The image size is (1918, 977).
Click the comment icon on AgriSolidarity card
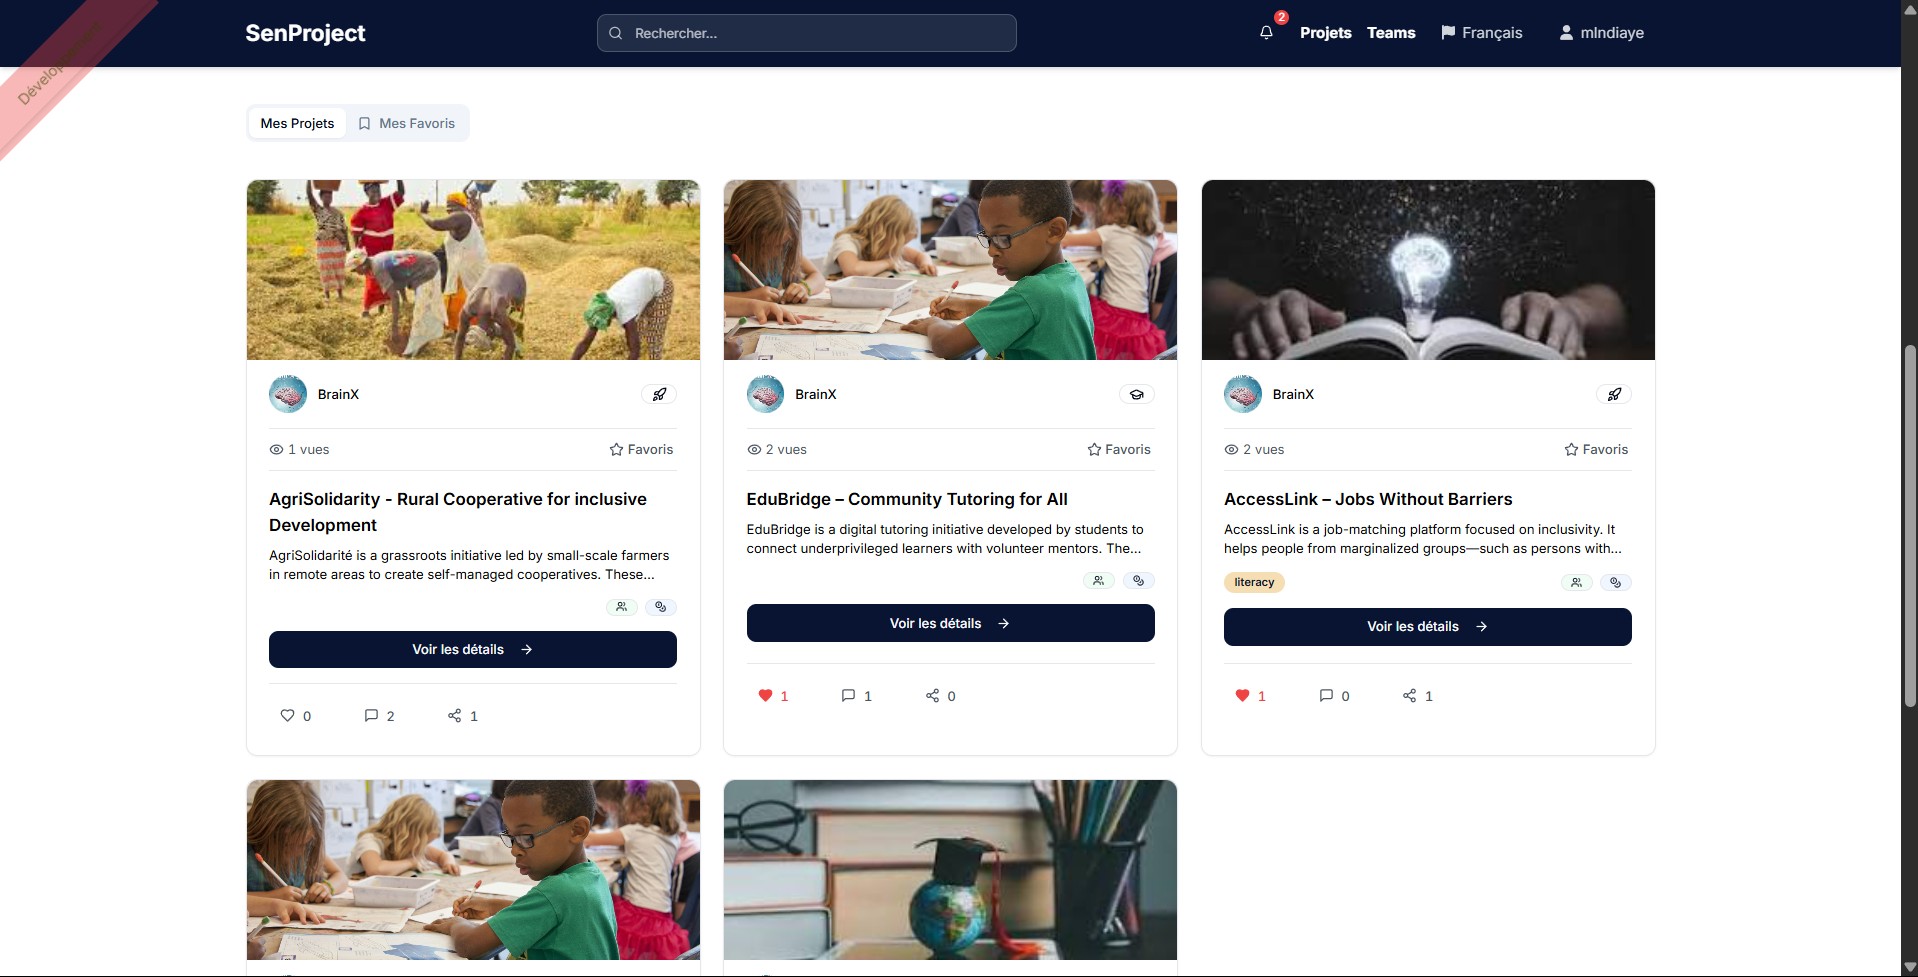click(x=371, y=716)
